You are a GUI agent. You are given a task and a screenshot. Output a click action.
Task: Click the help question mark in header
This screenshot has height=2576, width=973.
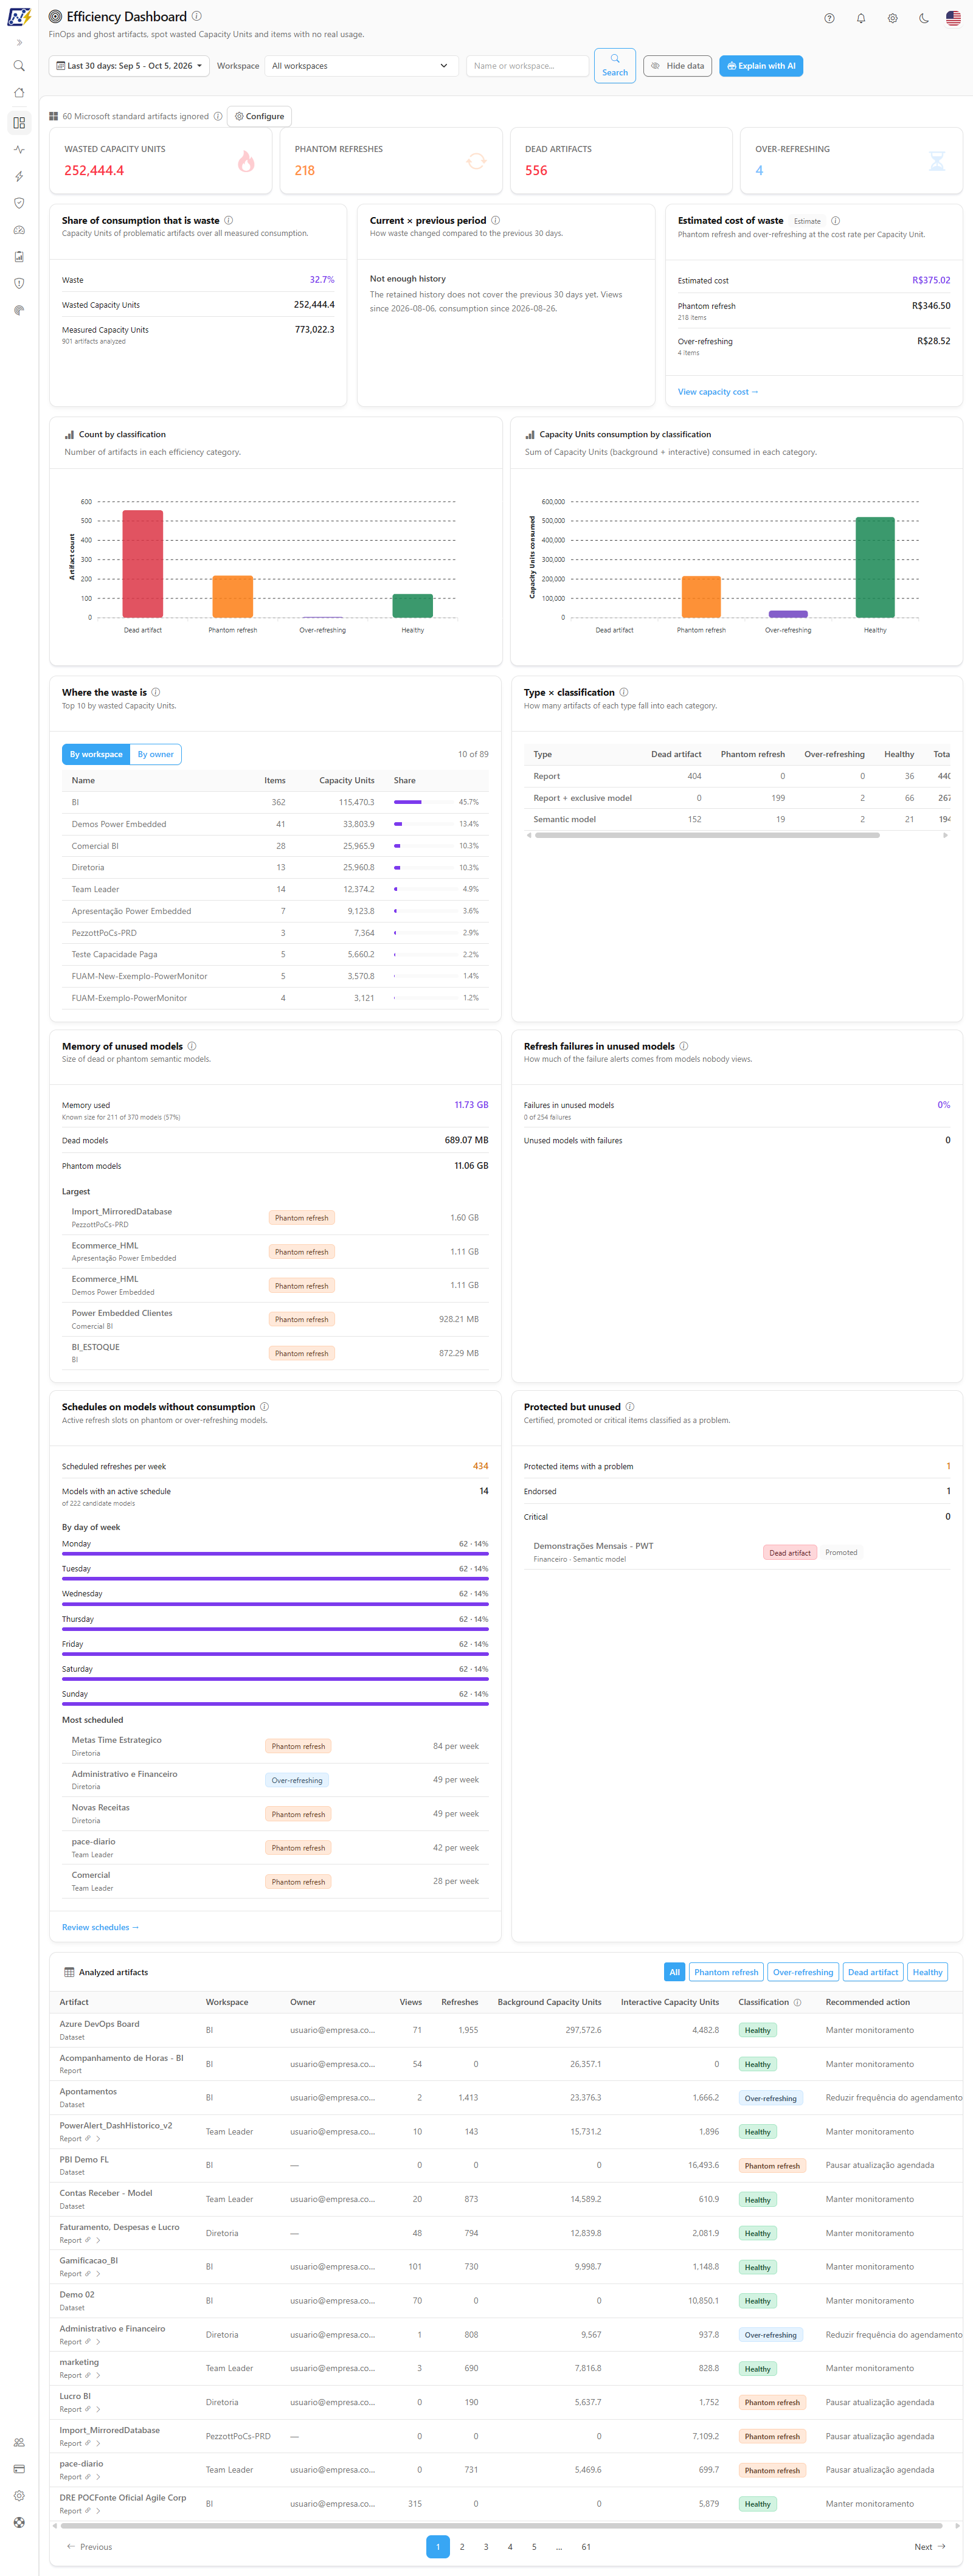pos(829,18)
